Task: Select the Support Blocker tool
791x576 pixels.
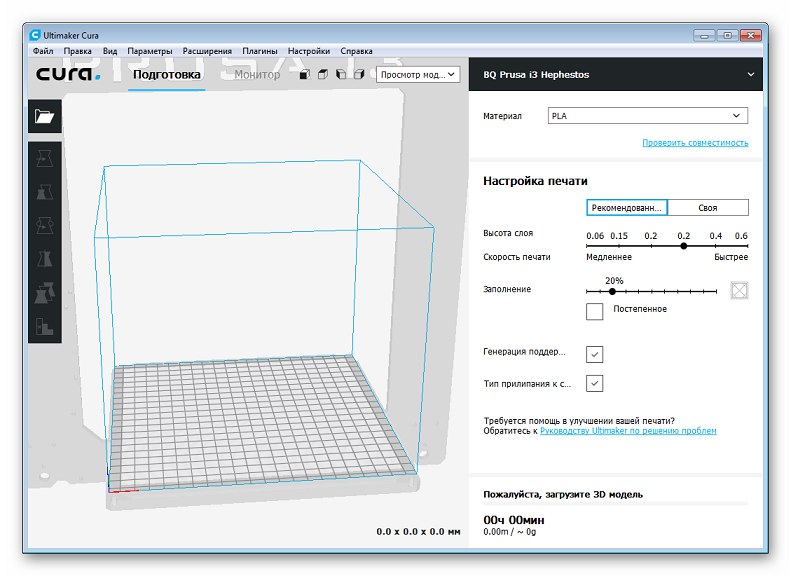Action: [45, 326]
